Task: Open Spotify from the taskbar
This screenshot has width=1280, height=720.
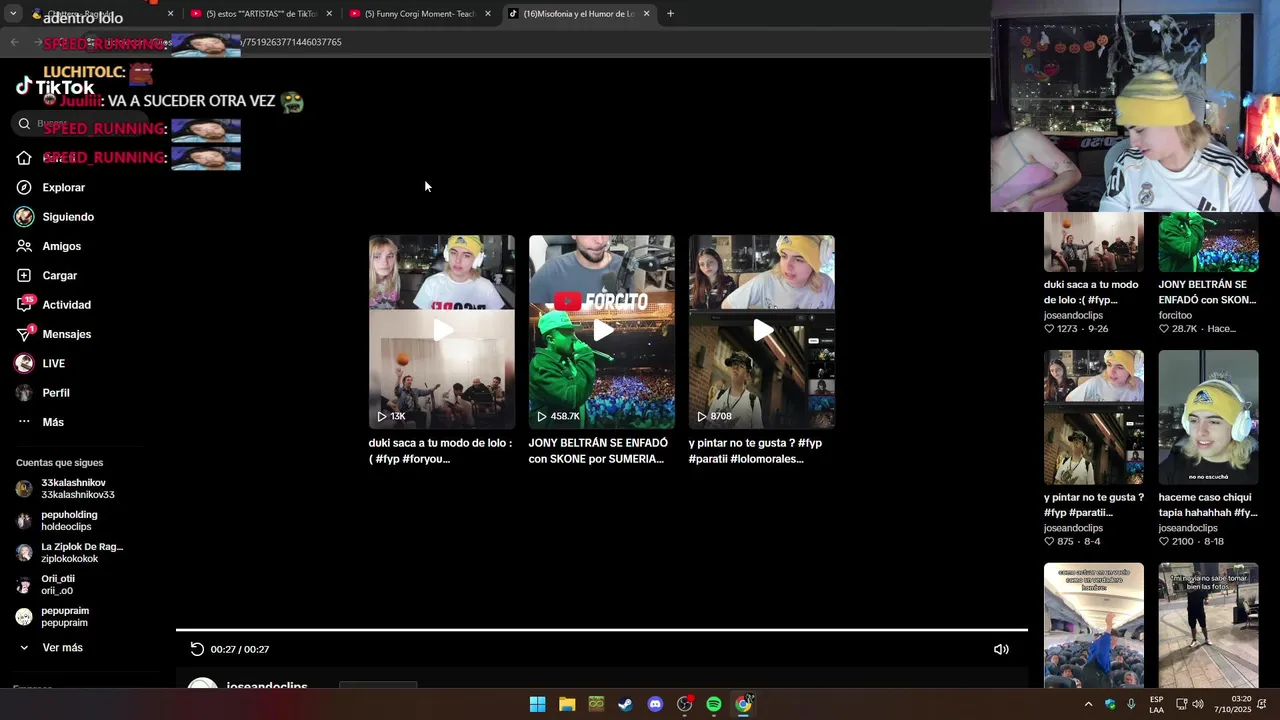Action: click(714, 704)
